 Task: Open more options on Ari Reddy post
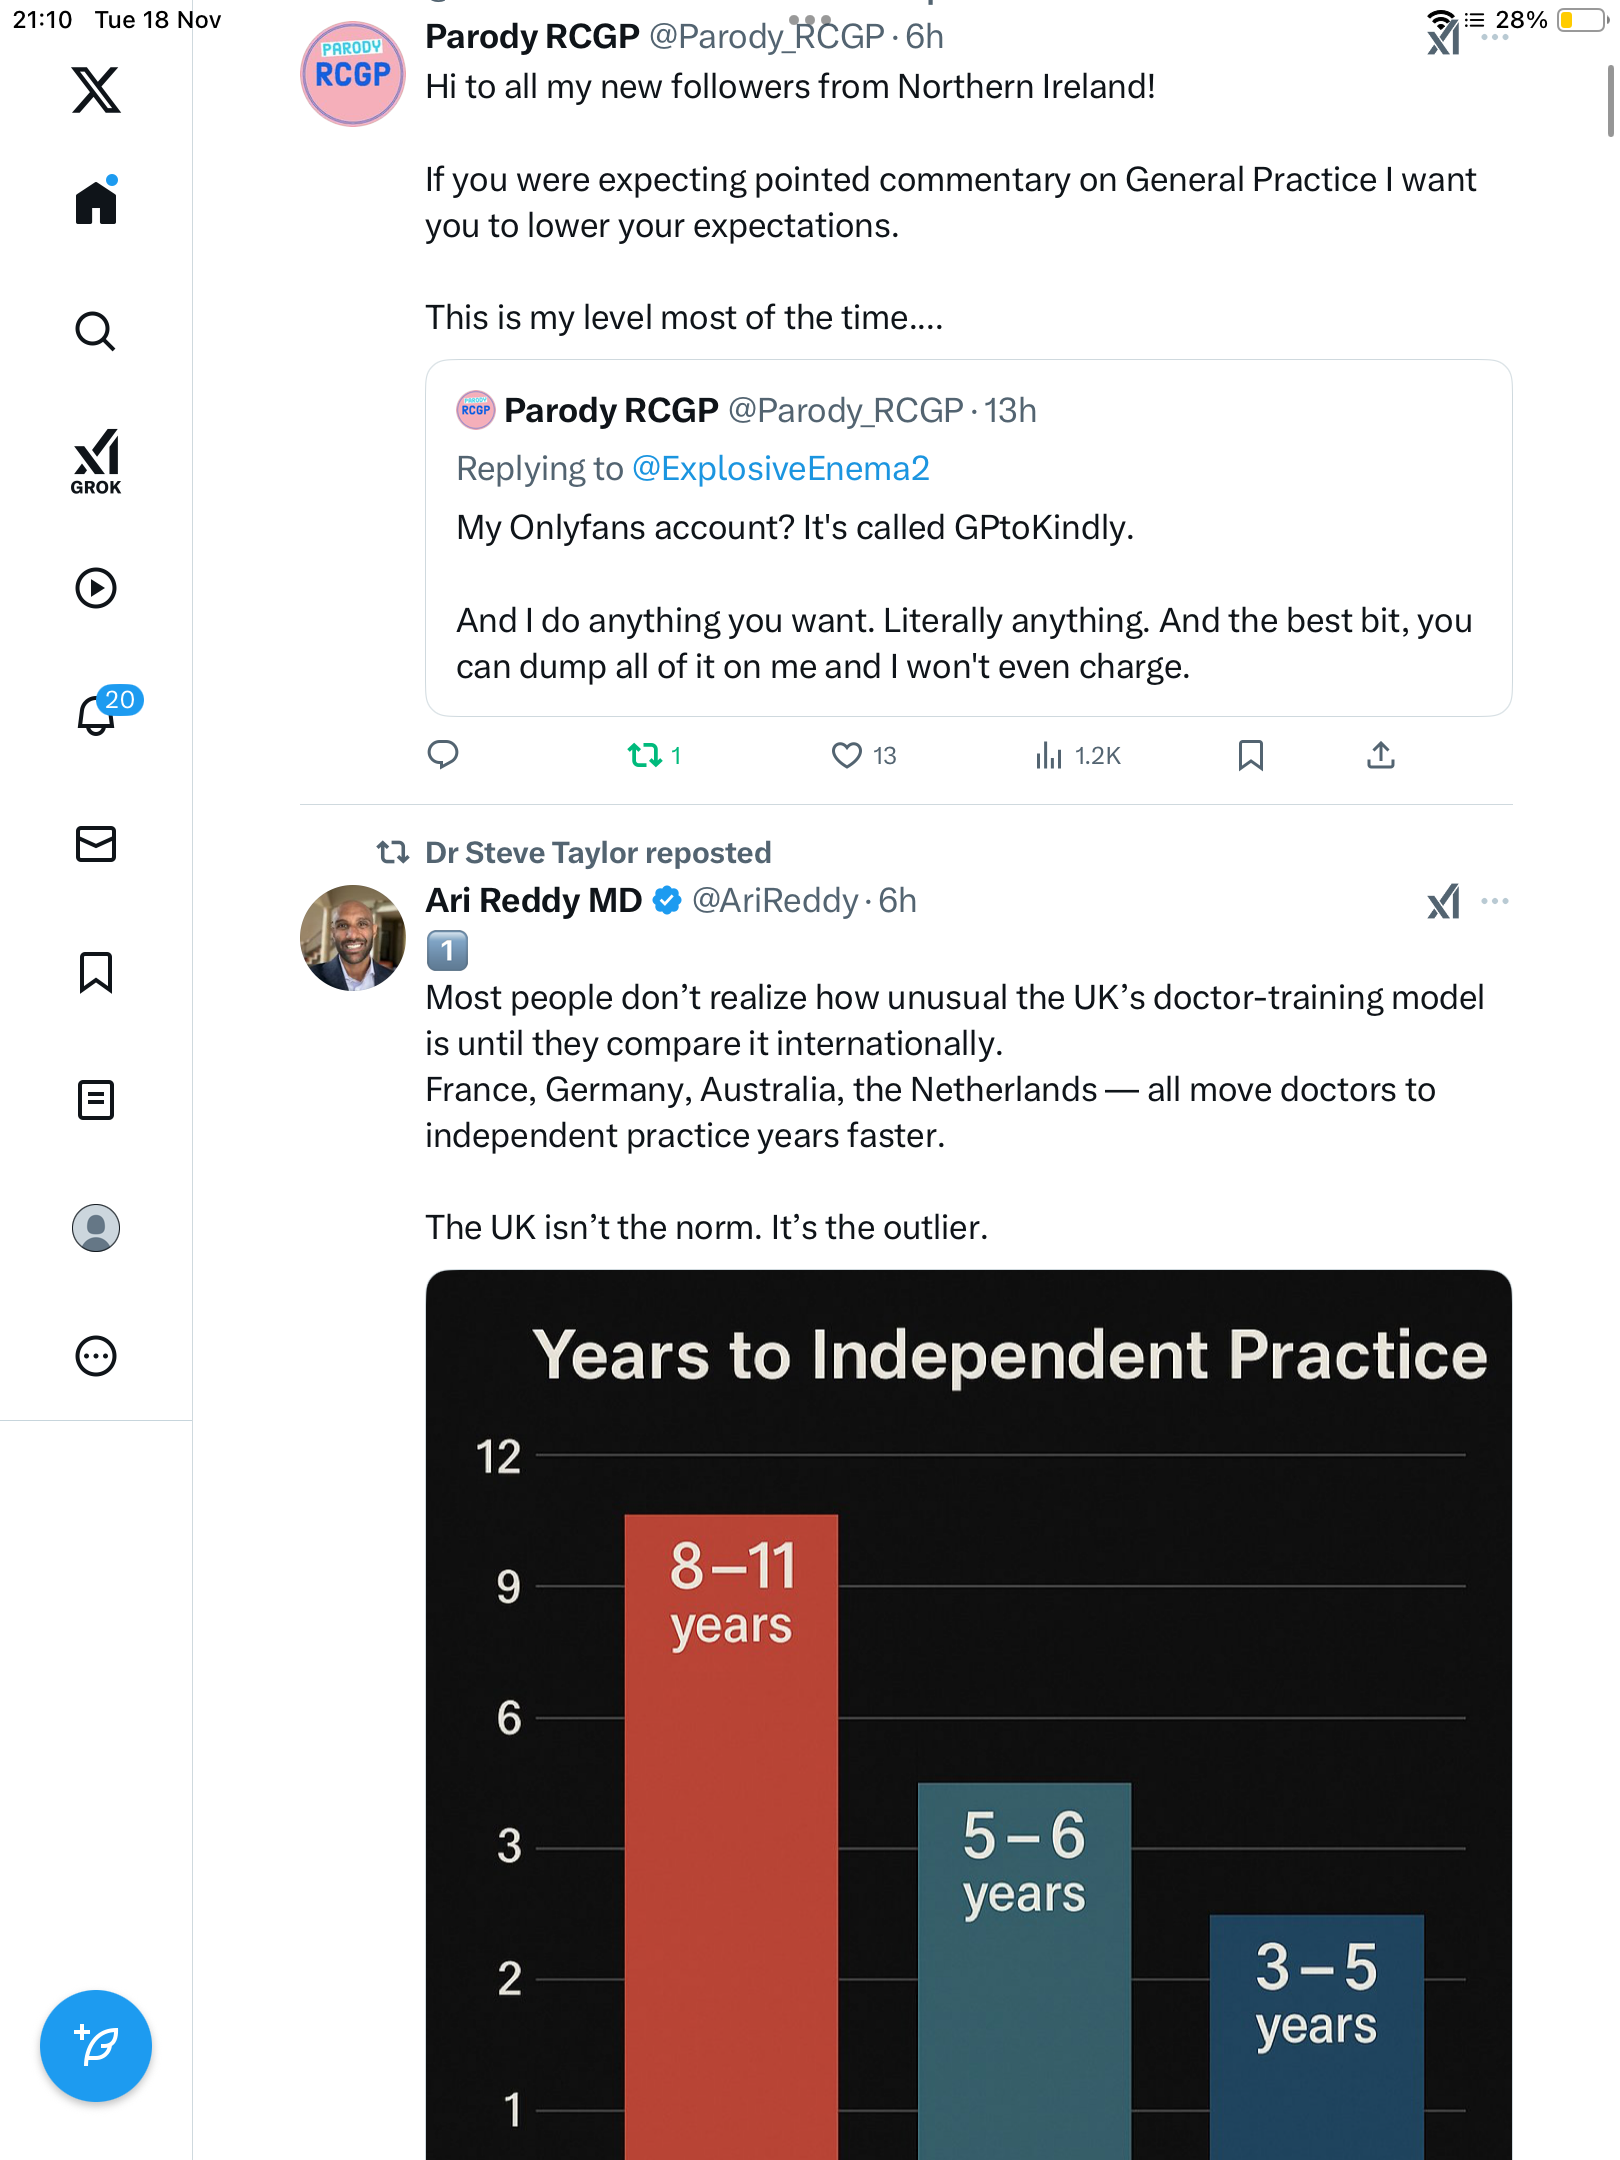click(x=1494, y=901)
